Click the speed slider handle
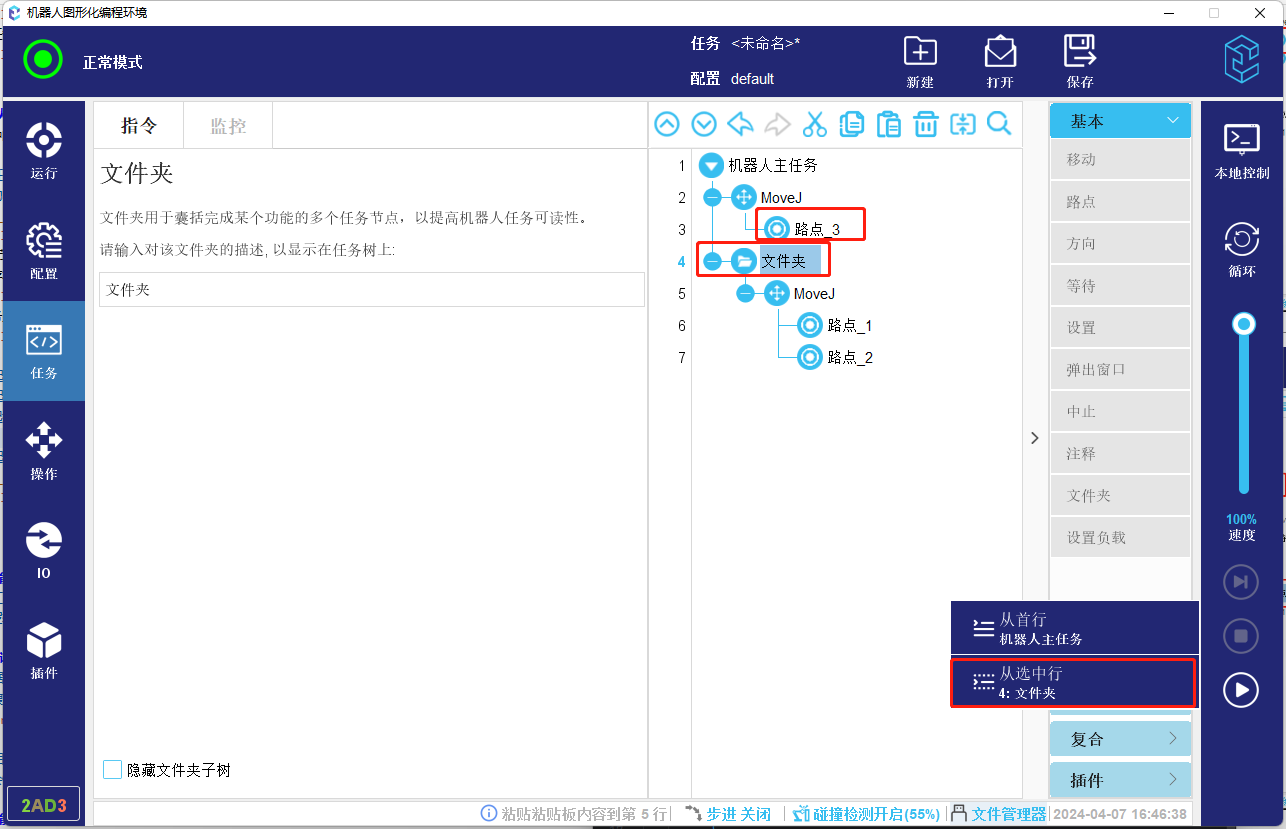 [x=1244, y=324]
